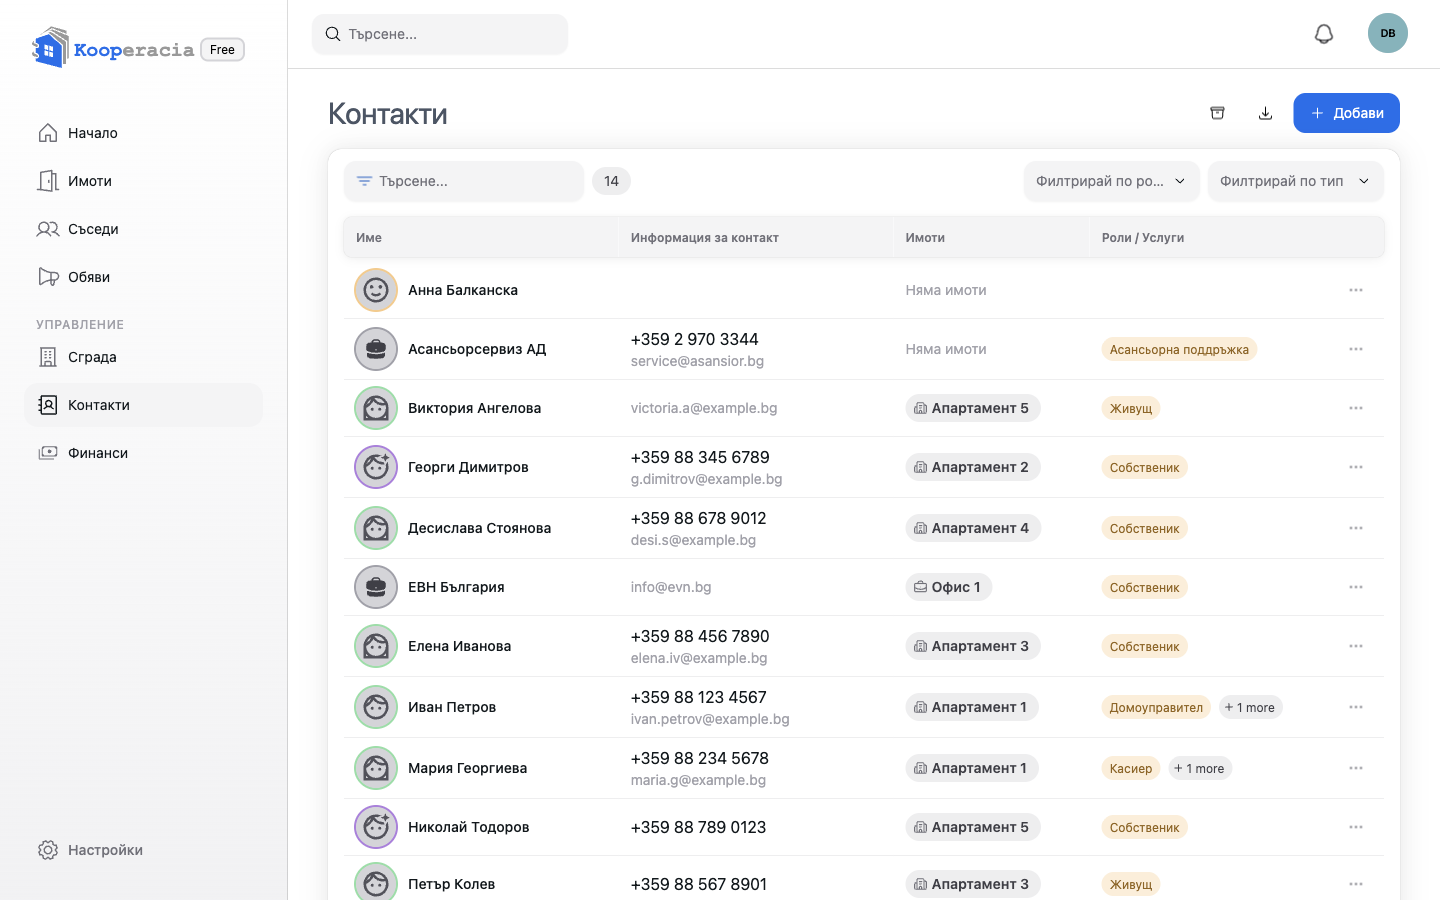Image resolution: width=1440 pixels, height=900 pixels.
Task: Open contact Мария Георгиева
Action: pos(467,768)
